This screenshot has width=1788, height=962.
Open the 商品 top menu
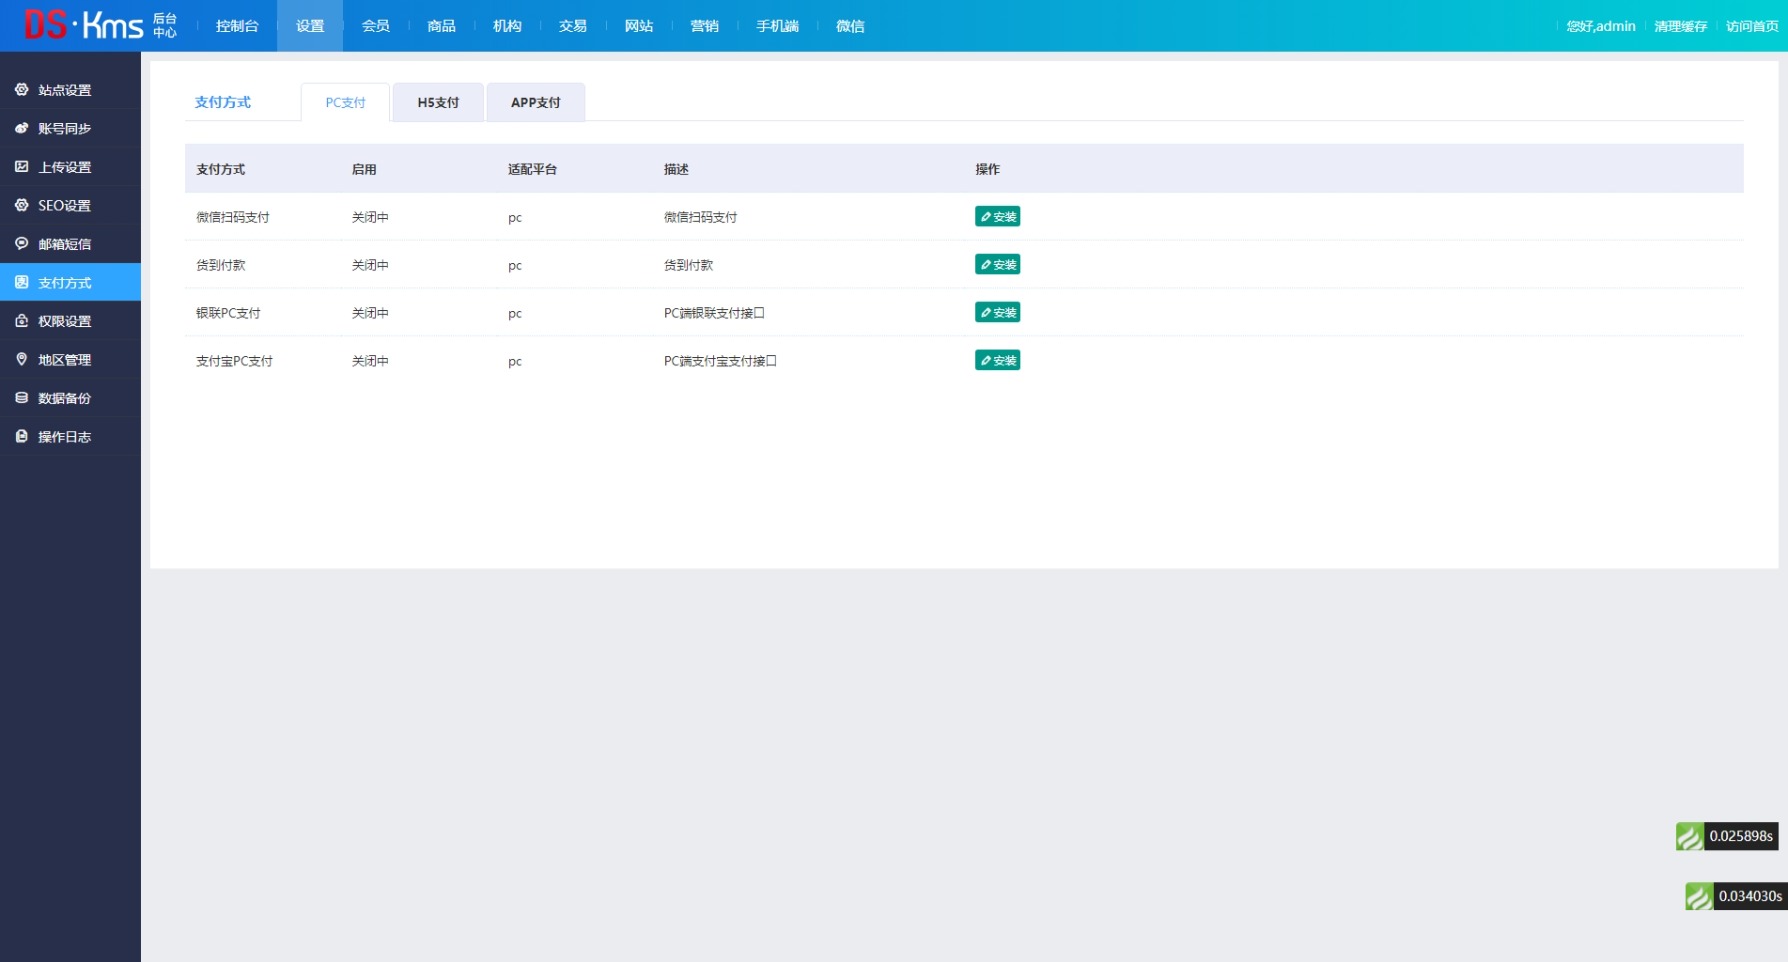tap(442, 26)
